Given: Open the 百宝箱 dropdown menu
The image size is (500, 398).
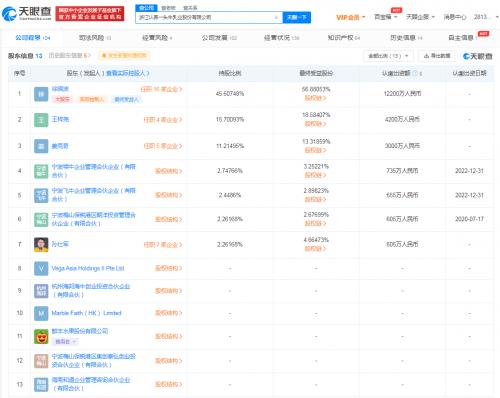Looking at the screenshot, I should click(x=386, y=17).
